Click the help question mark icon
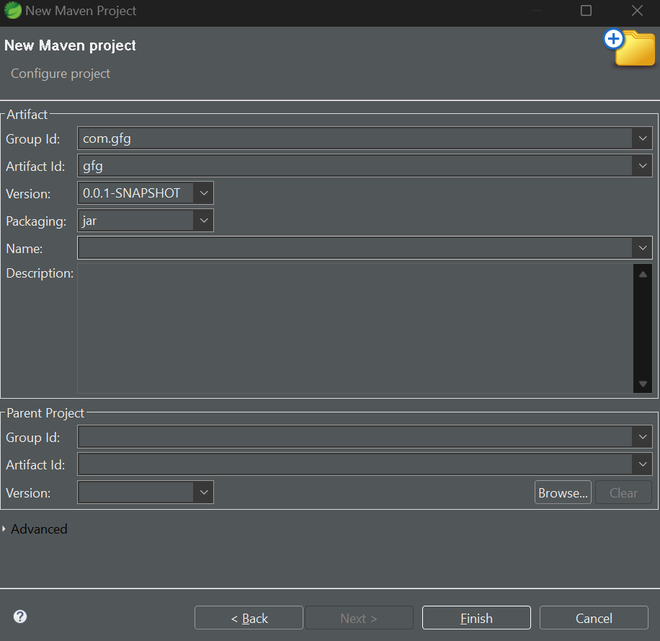This screenshot has height=641, width=660. point(20,617)
